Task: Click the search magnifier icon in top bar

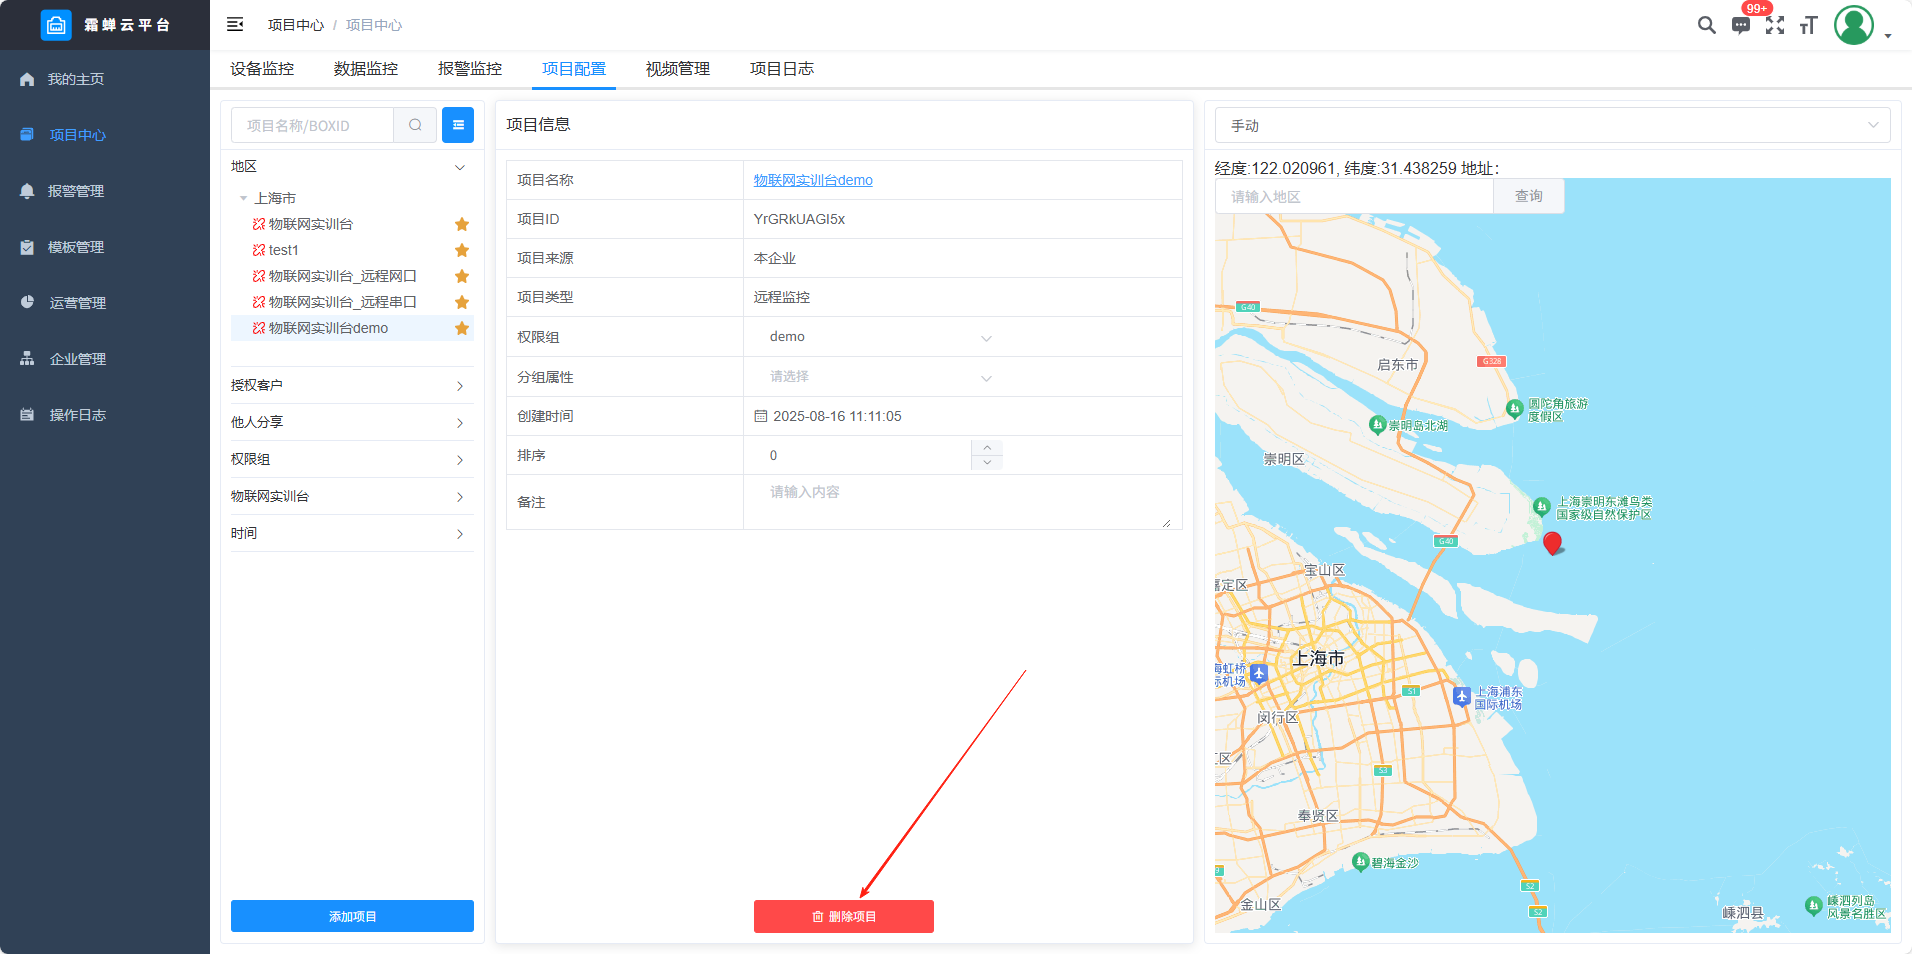Action: (1706, 25)
